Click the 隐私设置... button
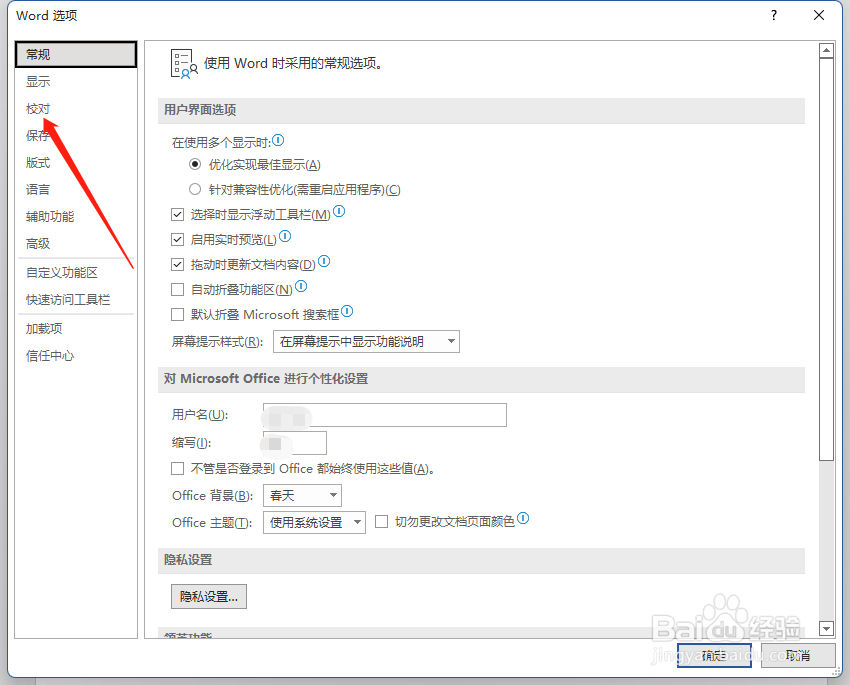The width and height of the screenshot is (850, 685). [x=209, y=596]
